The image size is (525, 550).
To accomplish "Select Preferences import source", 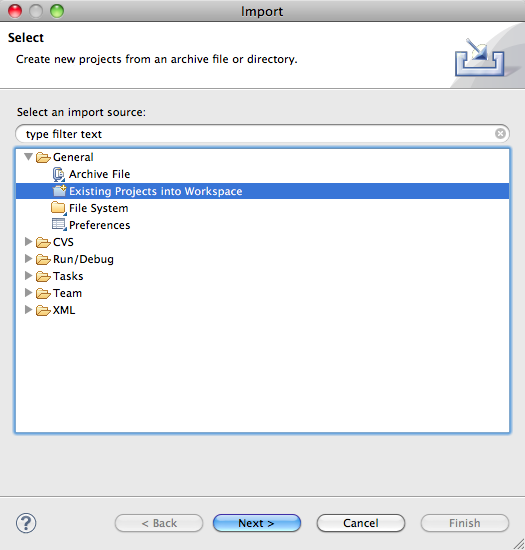I will 99,225.
